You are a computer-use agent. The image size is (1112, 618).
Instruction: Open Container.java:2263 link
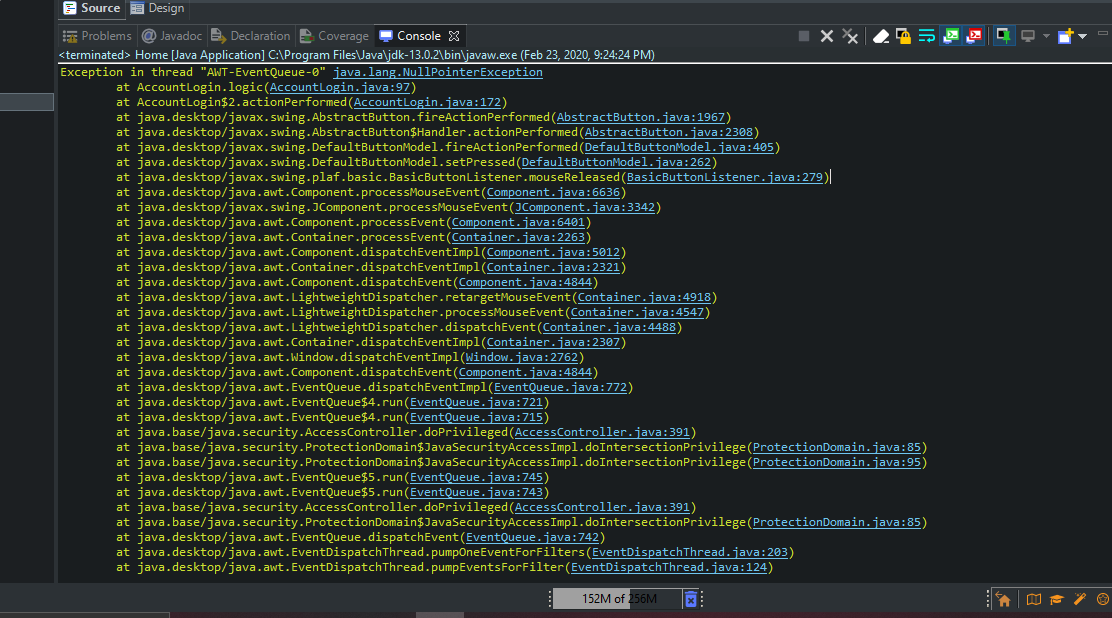[518, 237]
